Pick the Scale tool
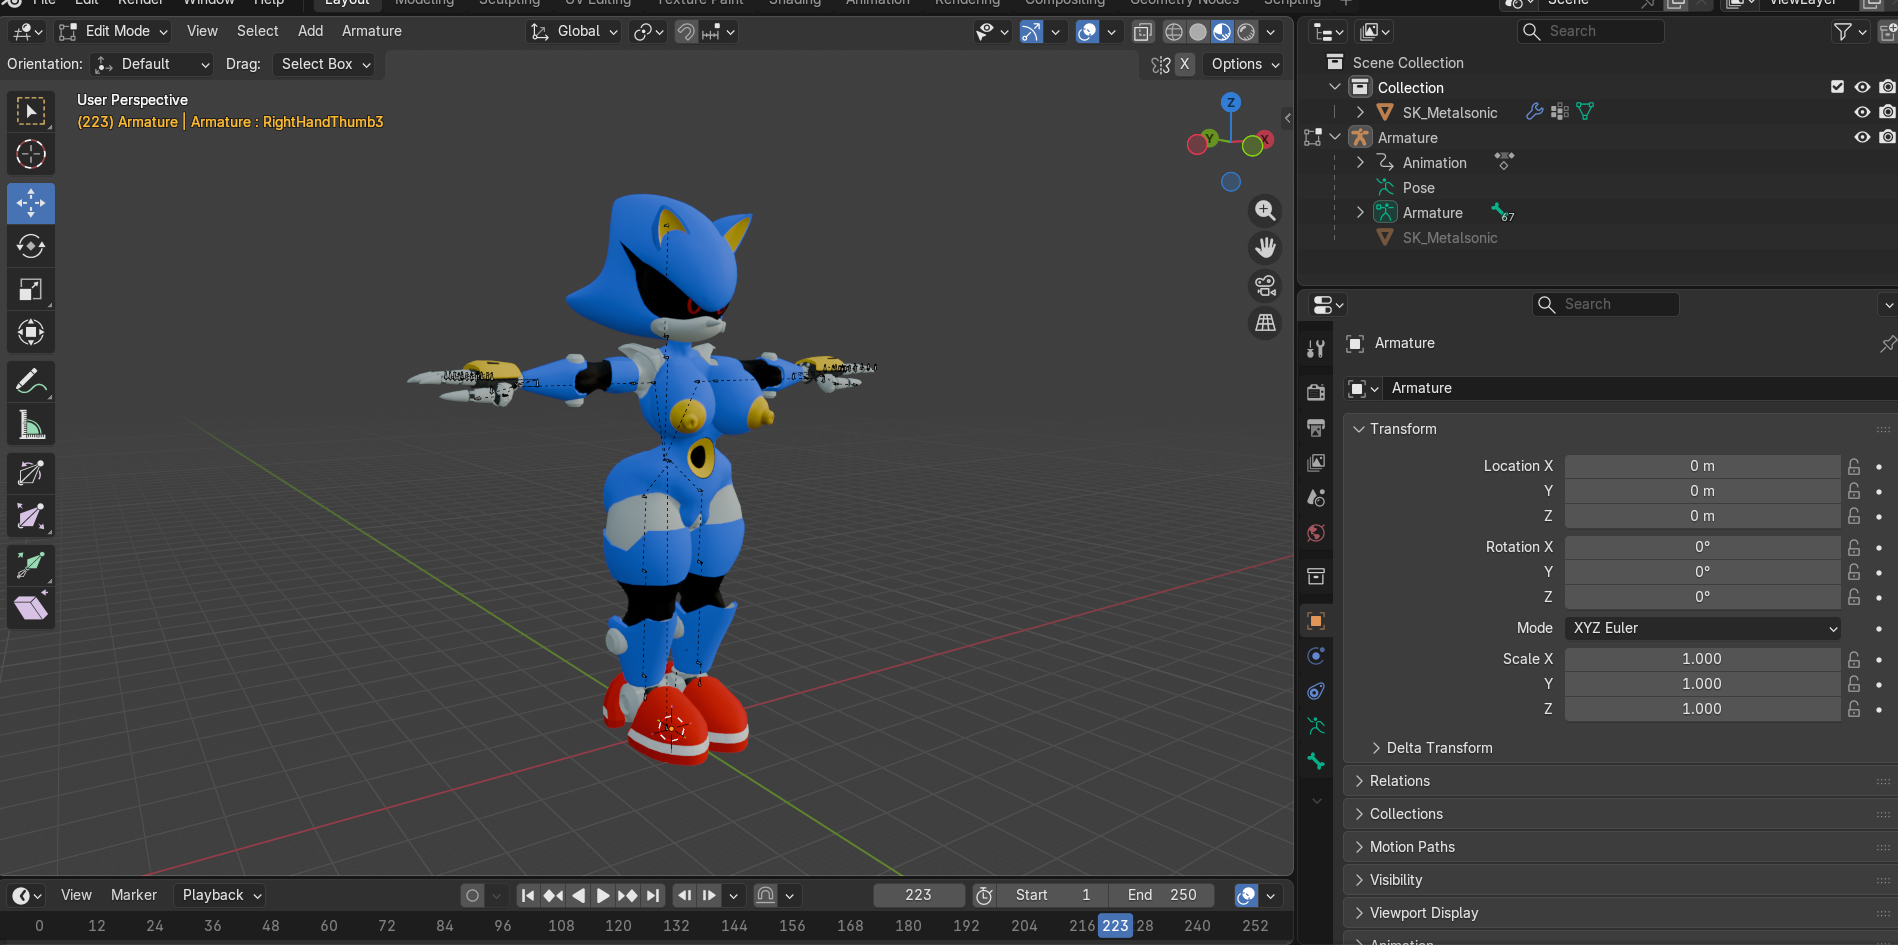 [31, 290]
